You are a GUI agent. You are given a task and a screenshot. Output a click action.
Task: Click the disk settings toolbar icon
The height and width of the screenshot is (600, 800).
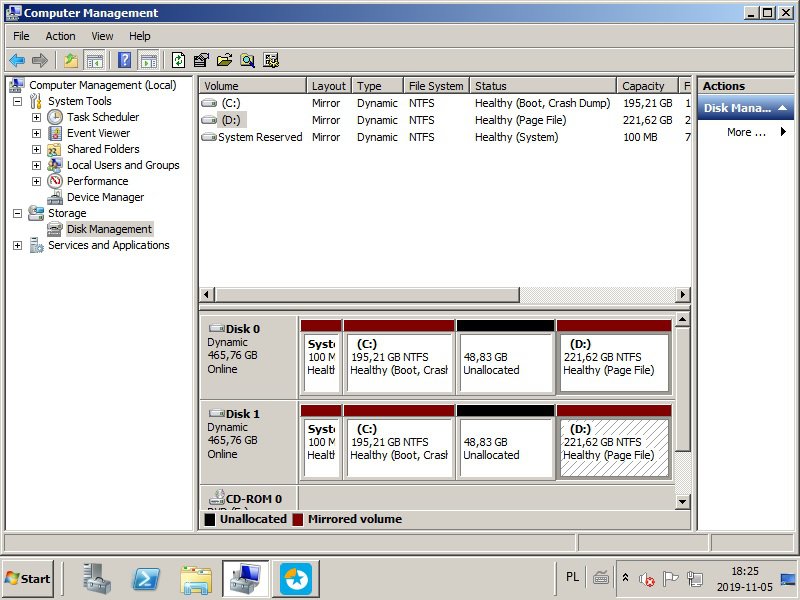[271, 60]
